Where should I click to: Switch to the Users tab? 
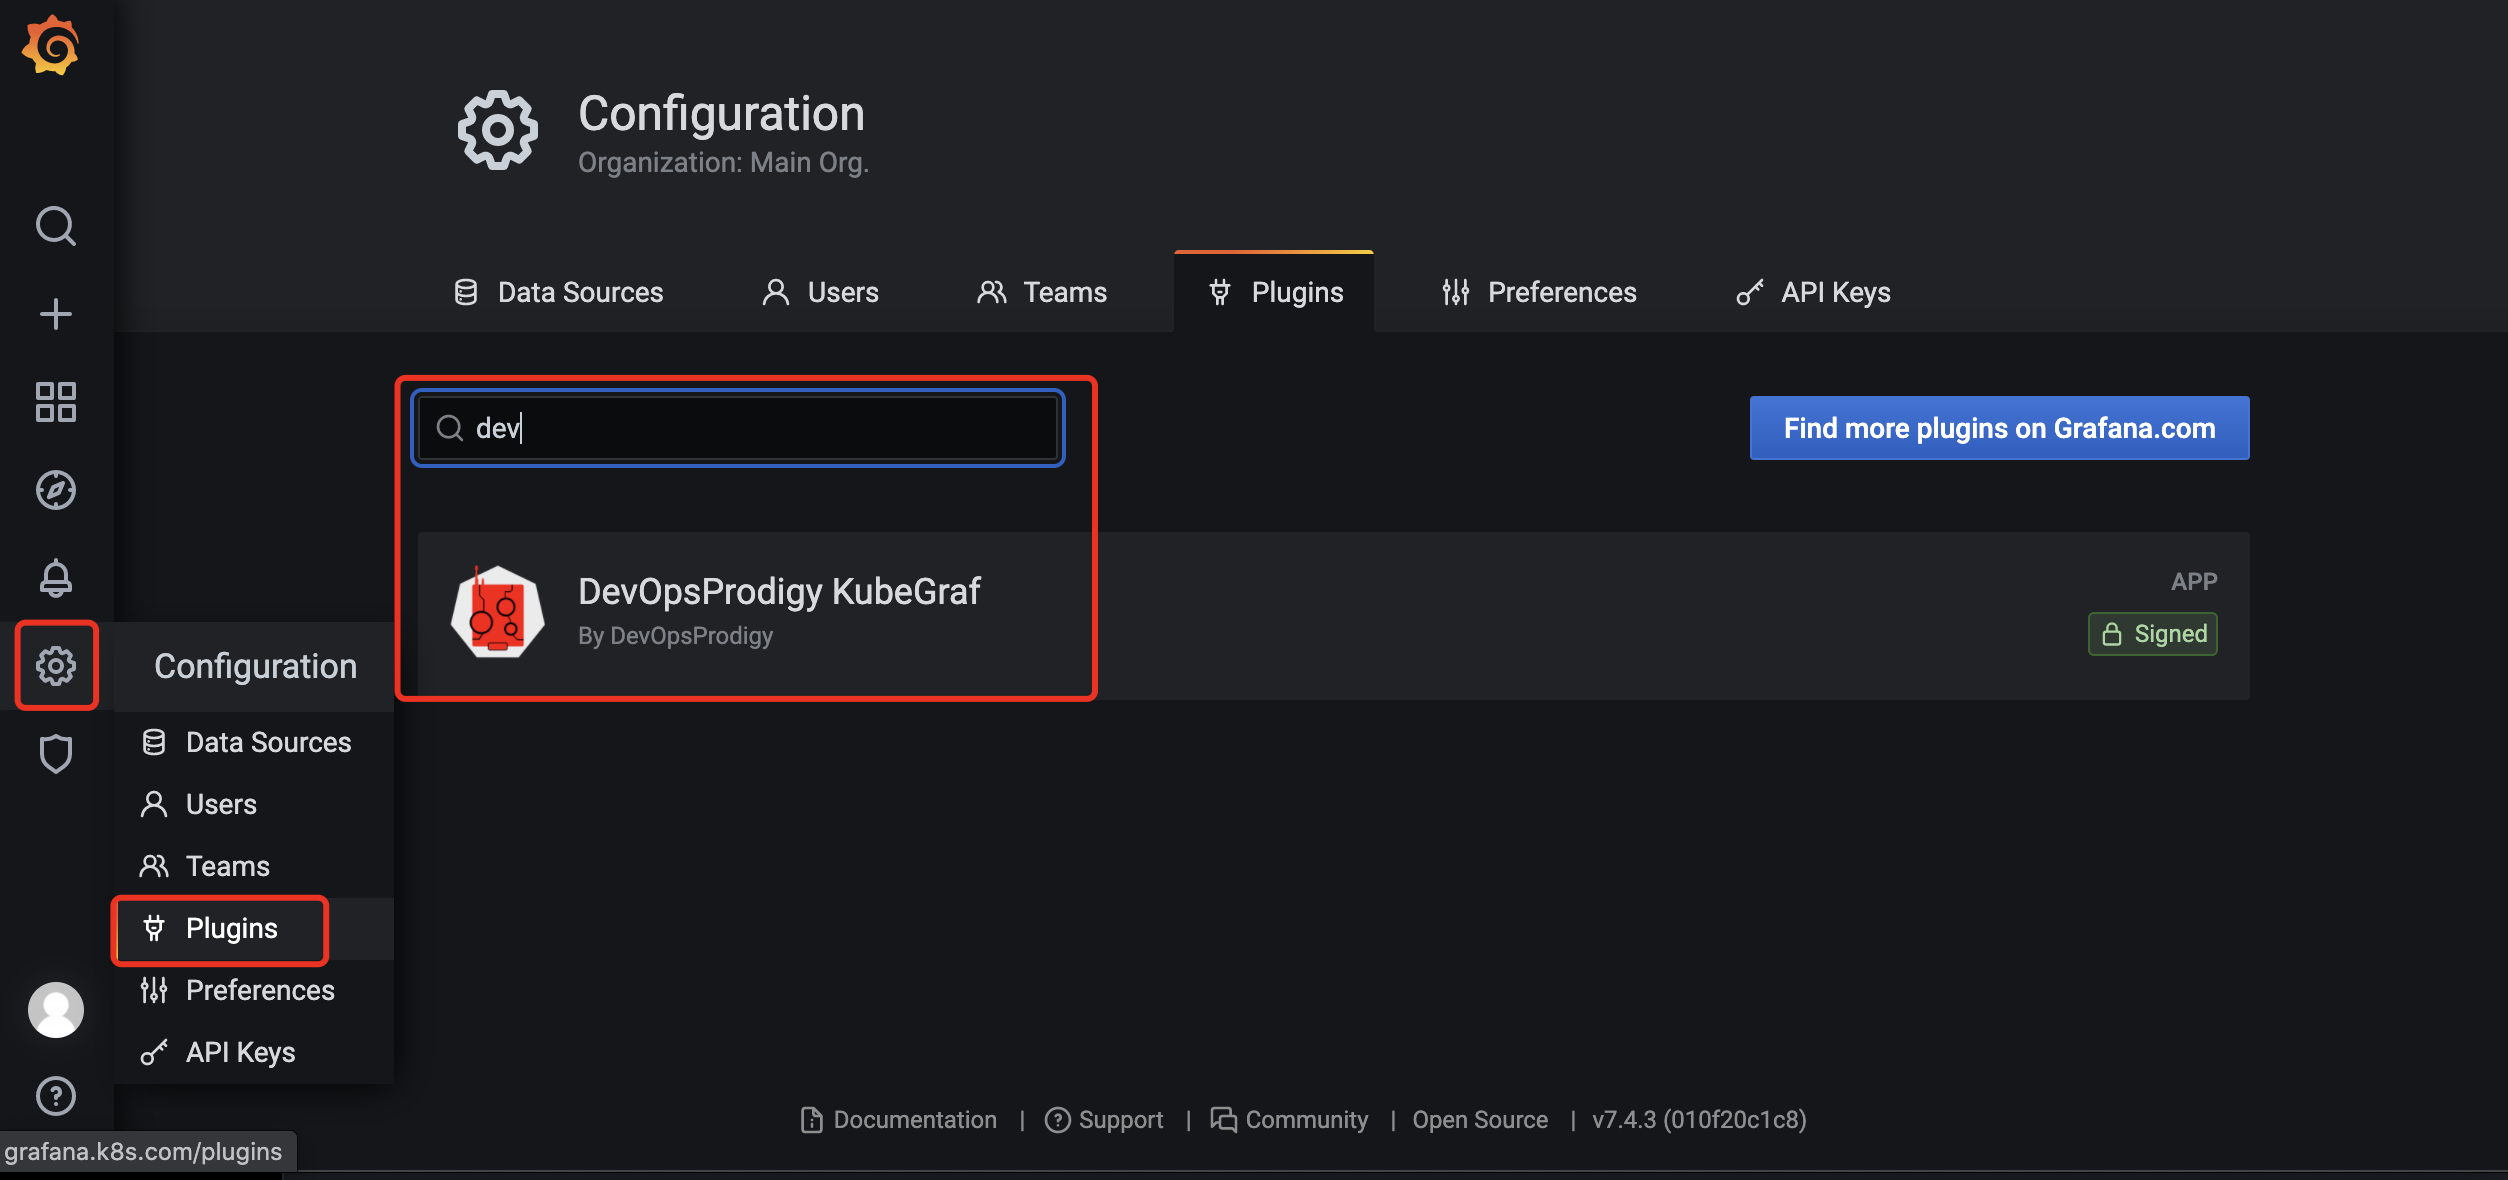pos(820,292)
